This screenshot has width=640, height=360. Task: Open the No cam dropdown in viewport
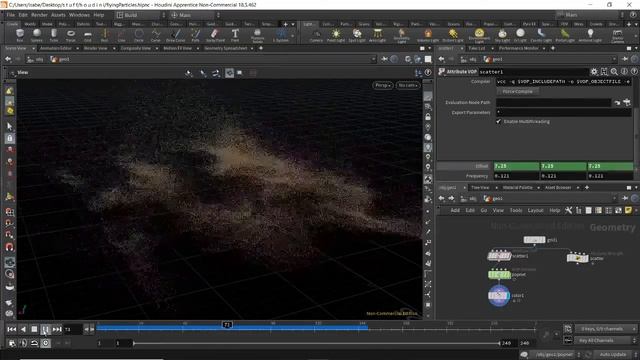click(407, 85)
